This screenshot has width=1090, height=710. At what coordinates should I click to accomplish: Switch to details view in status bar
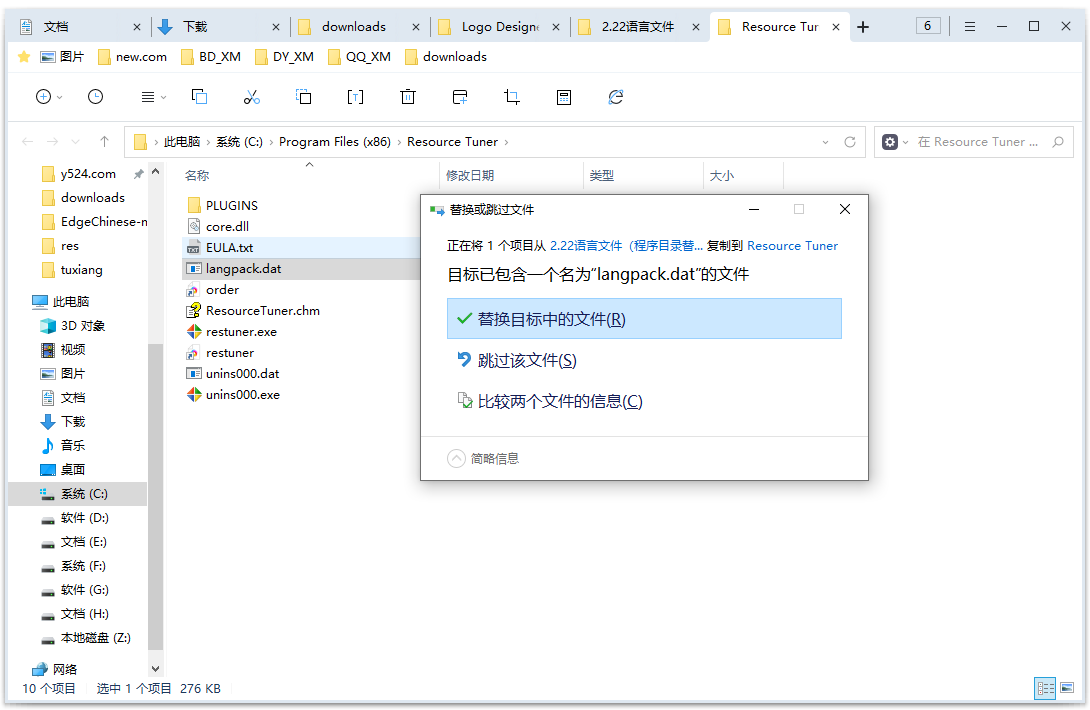tap(1046, 688)
